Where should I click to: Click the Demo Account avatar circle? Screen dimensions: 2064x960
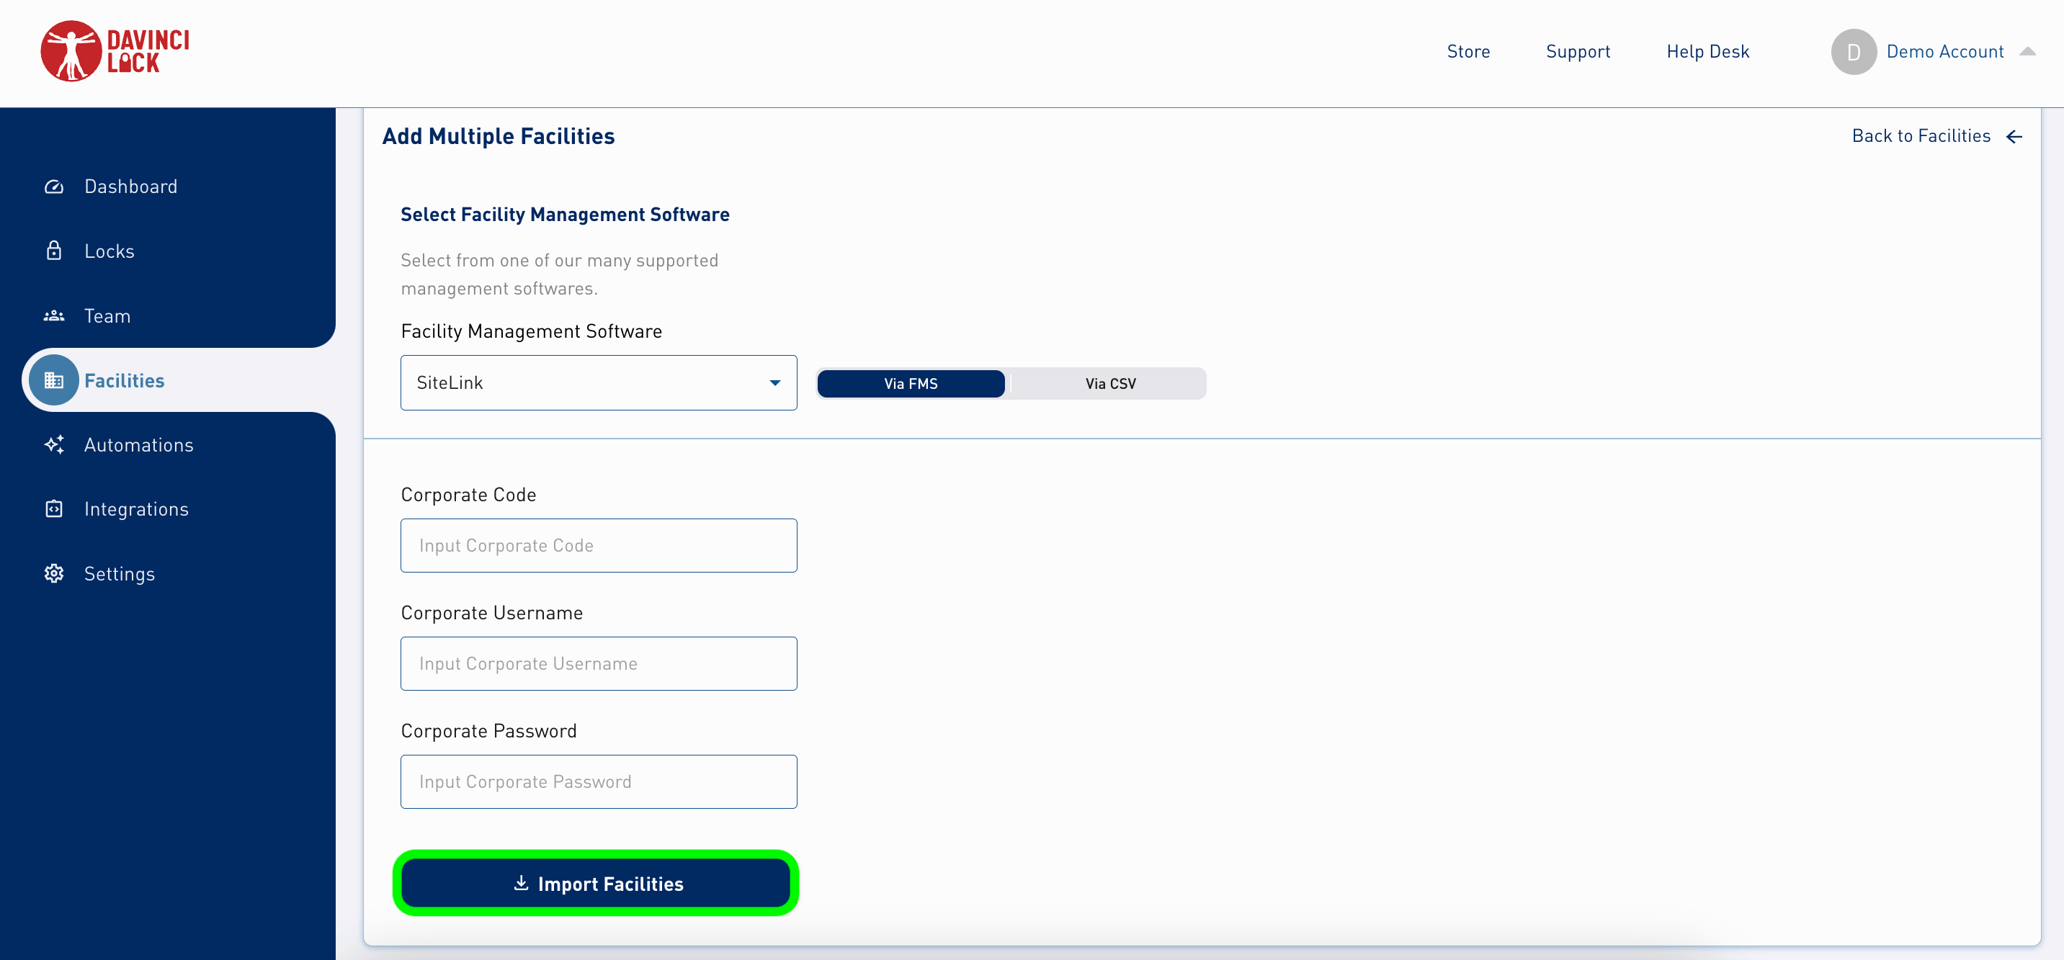click(1853, 52)
